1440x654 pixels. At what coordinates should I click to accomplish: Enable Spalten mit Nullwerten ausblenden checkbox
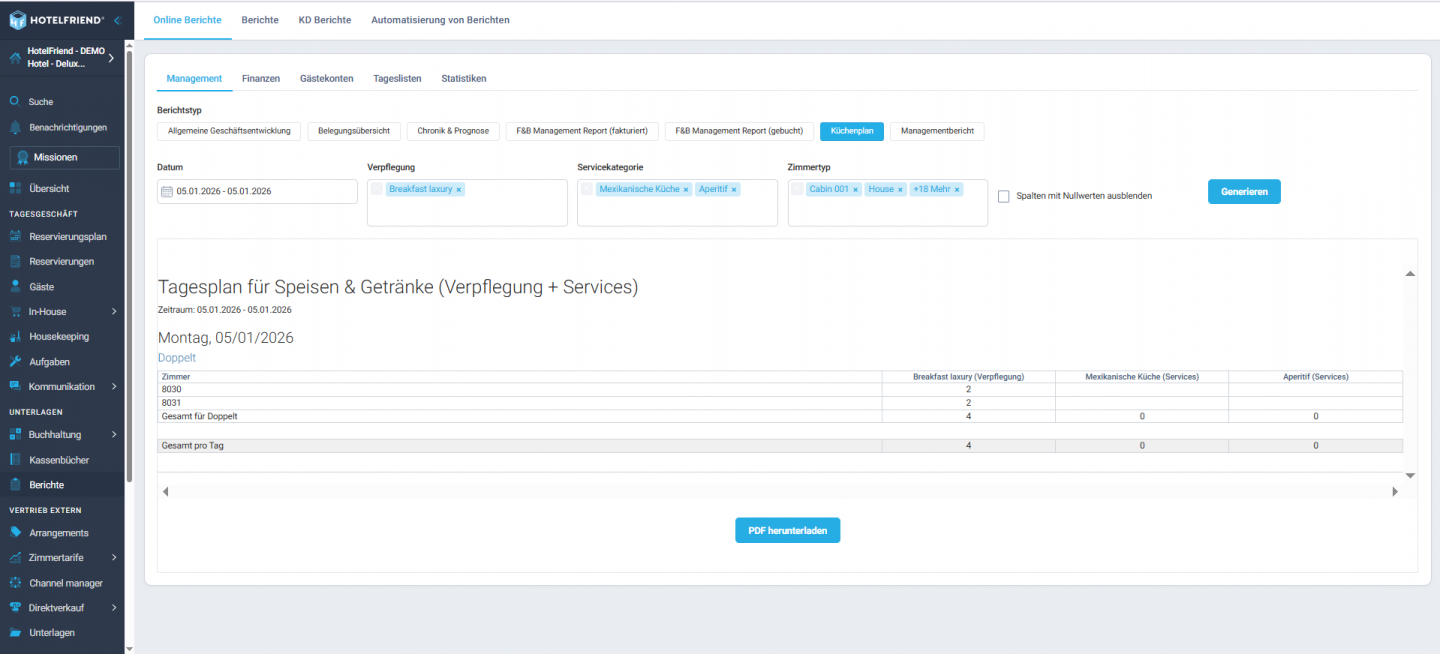click(x=1003, y=196)
